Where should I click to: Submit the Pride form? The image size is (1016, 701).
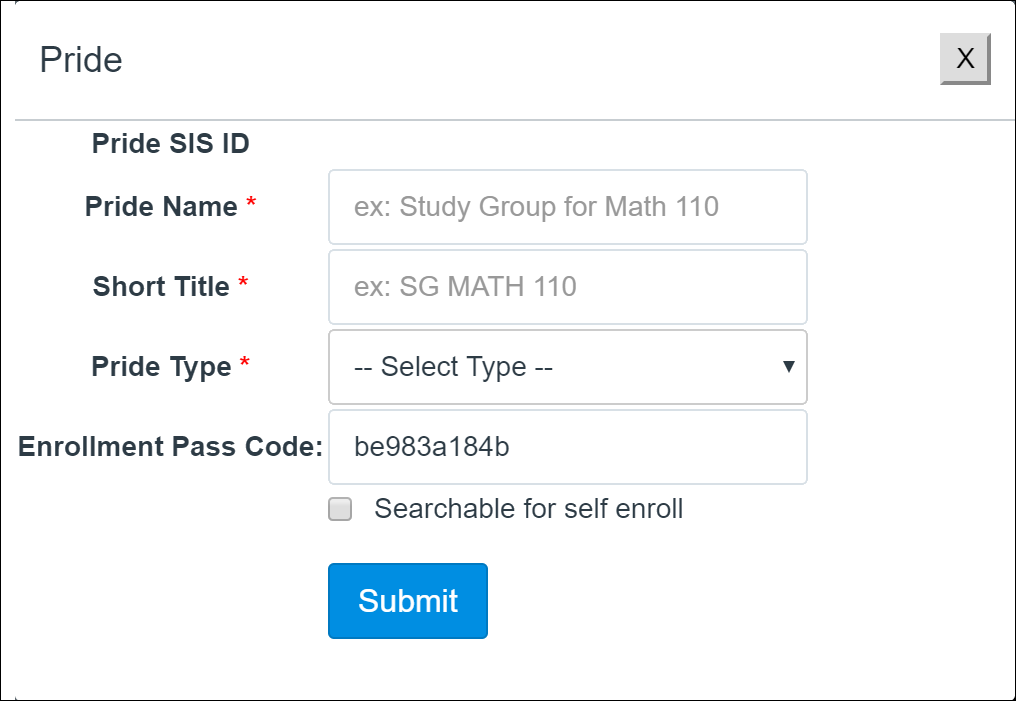pos(408,601)
